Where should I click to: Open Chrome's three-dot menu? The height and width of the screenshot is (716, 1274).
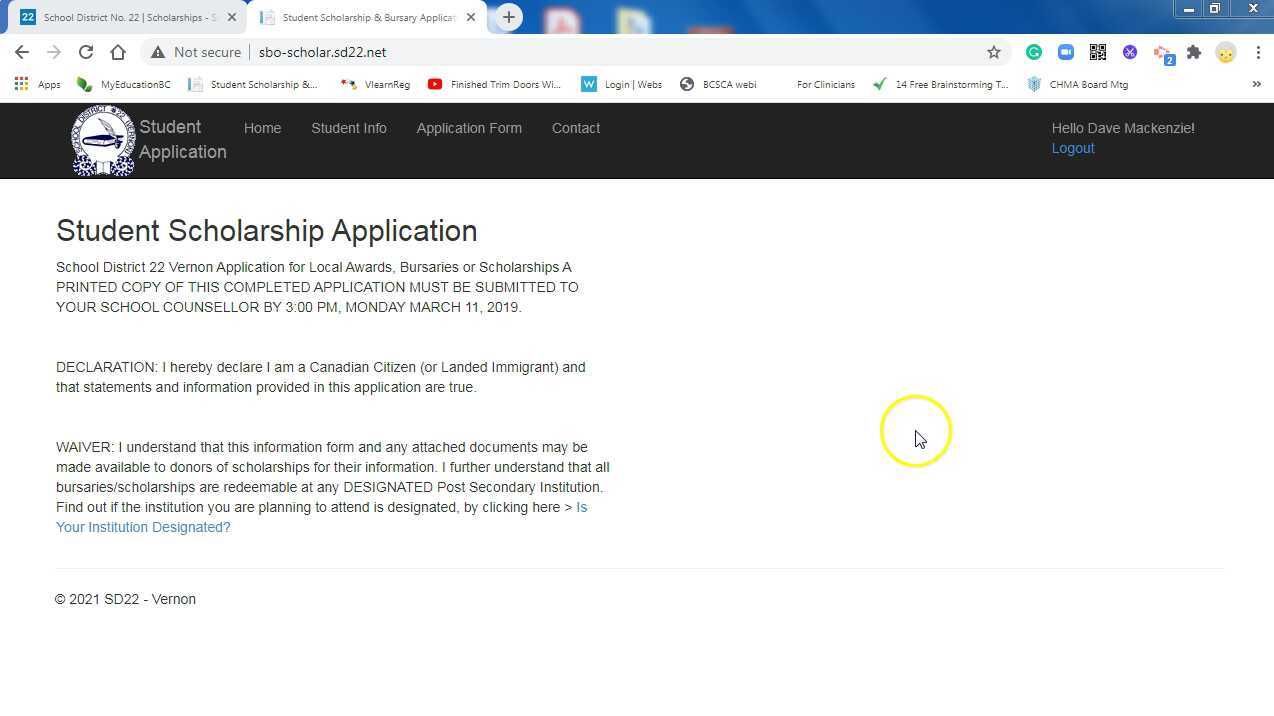[1258, 52]
